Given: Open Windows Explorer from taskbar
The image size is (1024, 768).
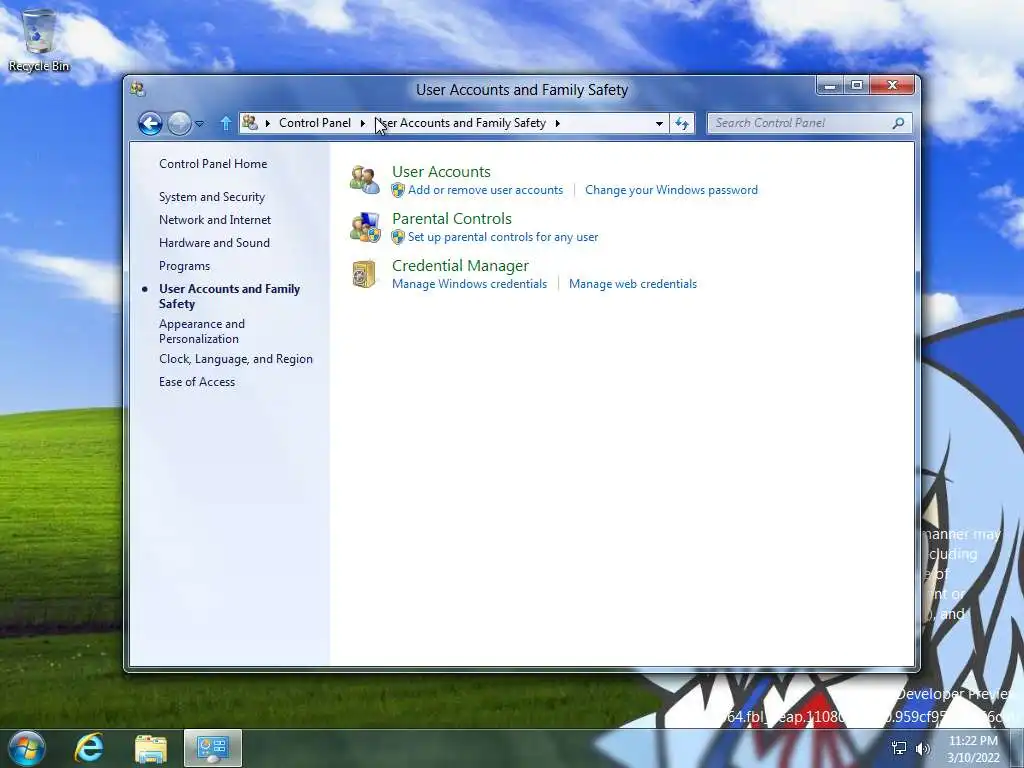Looking at the screenshot, I should (x=150, y=748).
